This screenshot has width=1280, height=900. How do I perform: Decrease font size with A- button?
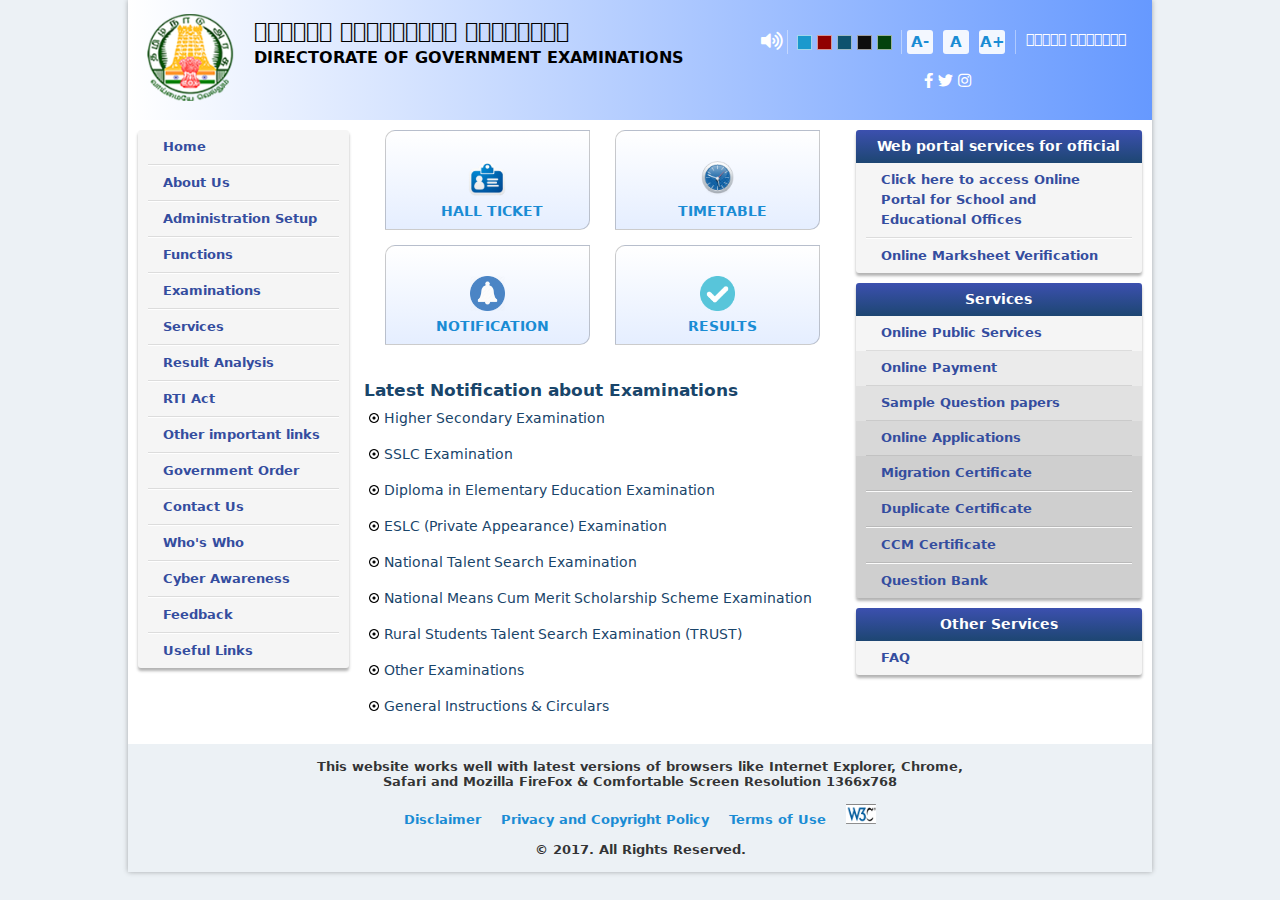pos(920,42)
